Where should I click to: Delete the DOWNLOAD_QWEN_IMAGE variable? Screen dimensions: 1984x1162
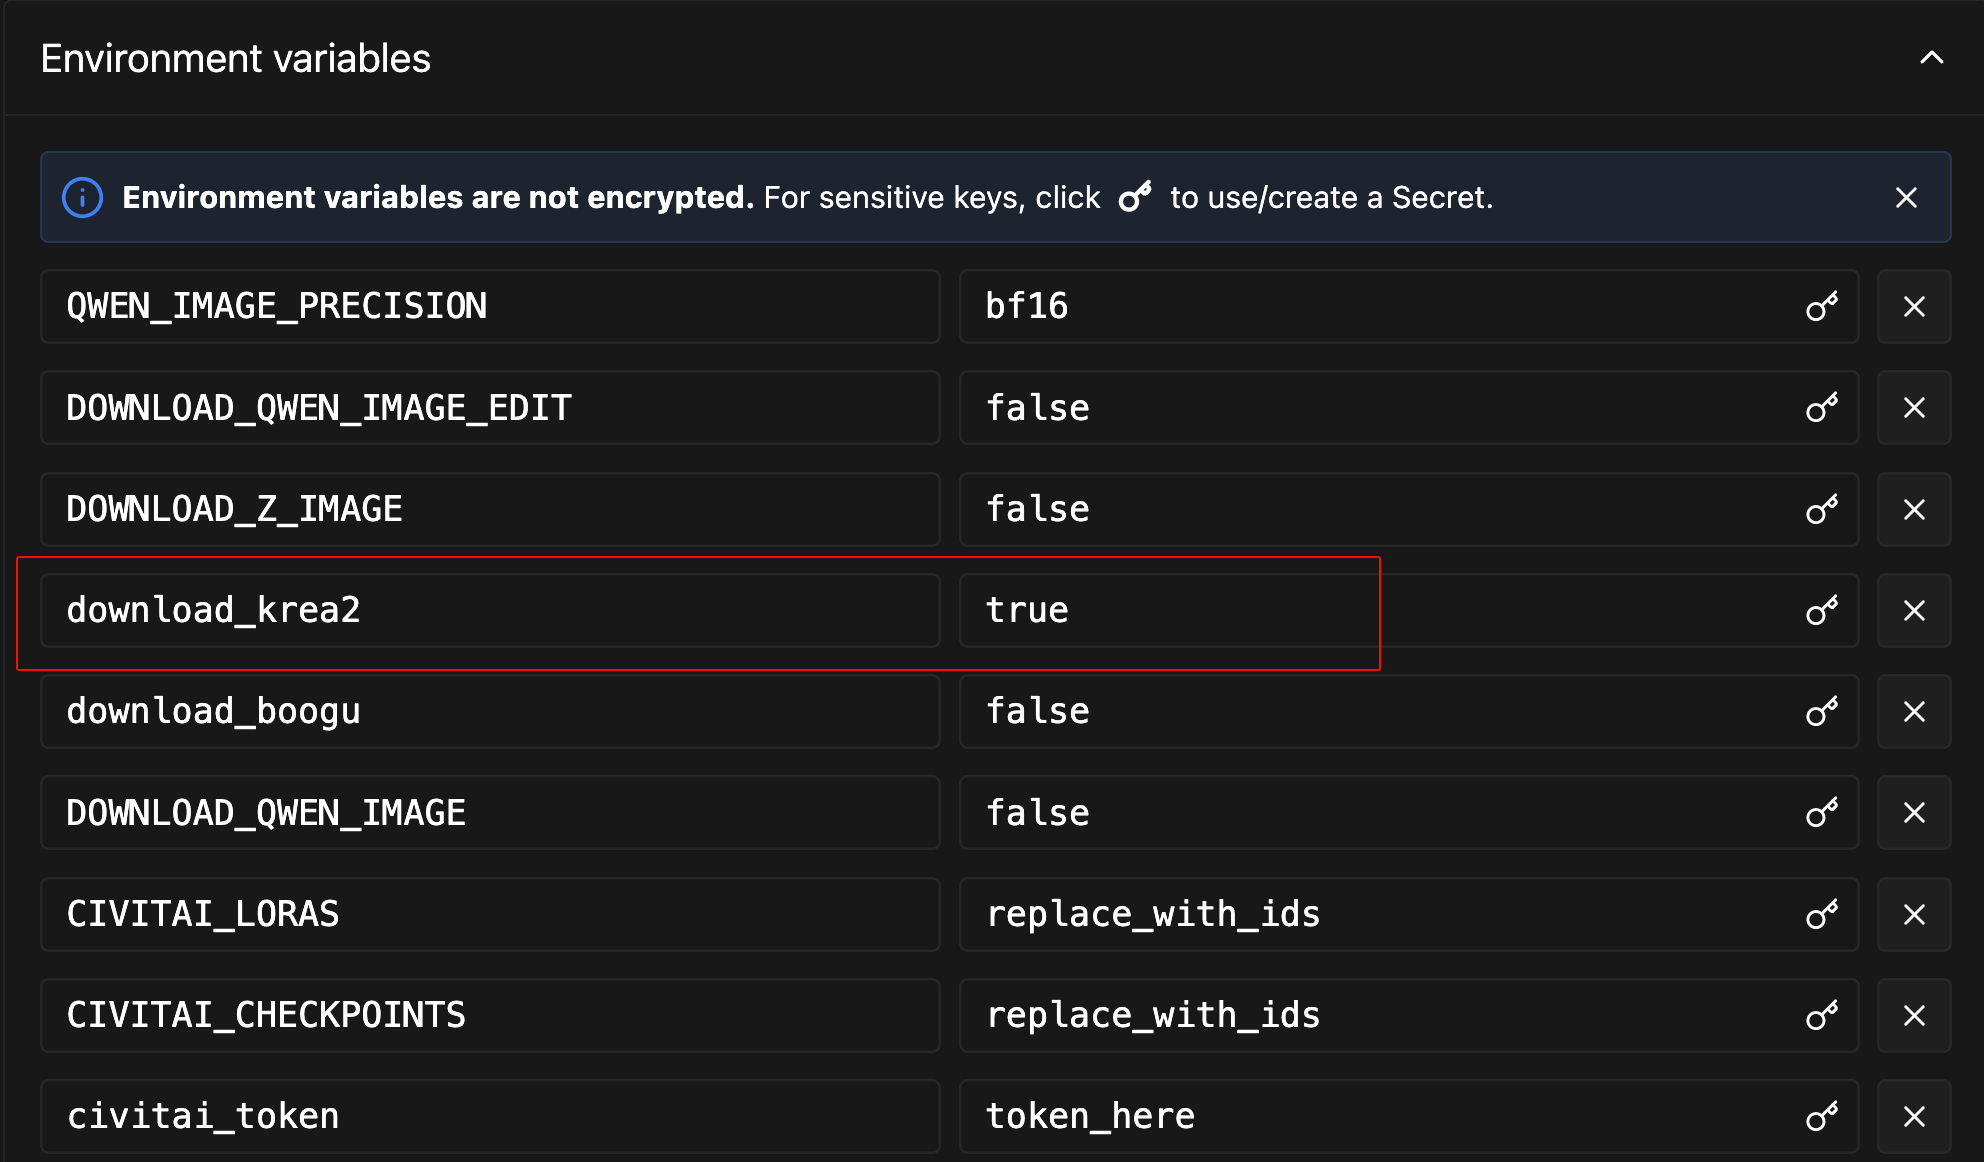coord(1914,813)
